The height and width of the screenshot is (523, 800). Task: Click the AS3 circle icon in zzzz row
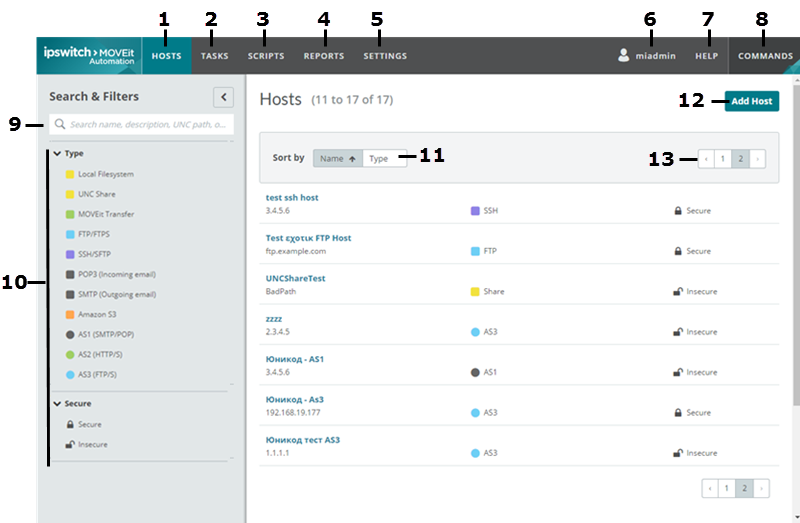[475, 332]
